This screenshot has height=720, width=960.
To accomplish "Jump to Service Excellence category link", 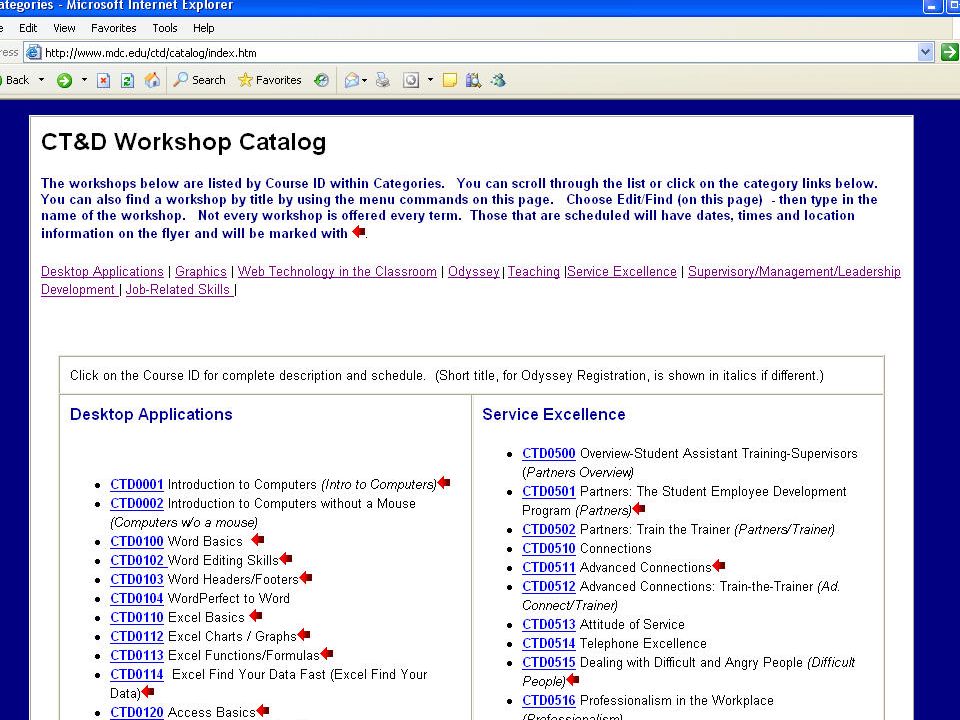I will coord(622,271).
